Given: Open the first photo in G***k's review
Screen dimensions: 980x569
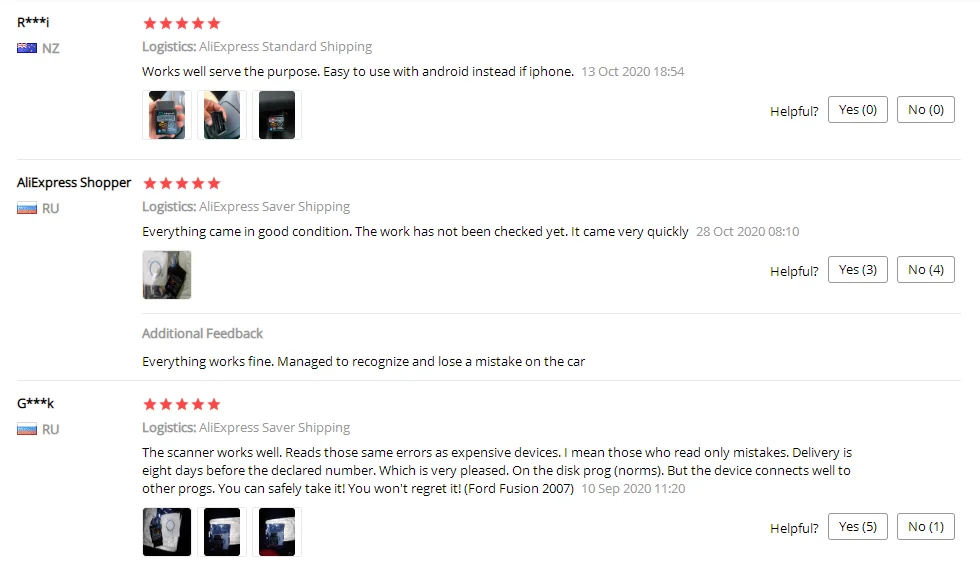Looking at the screenshot, I should [x=167, y=532].
